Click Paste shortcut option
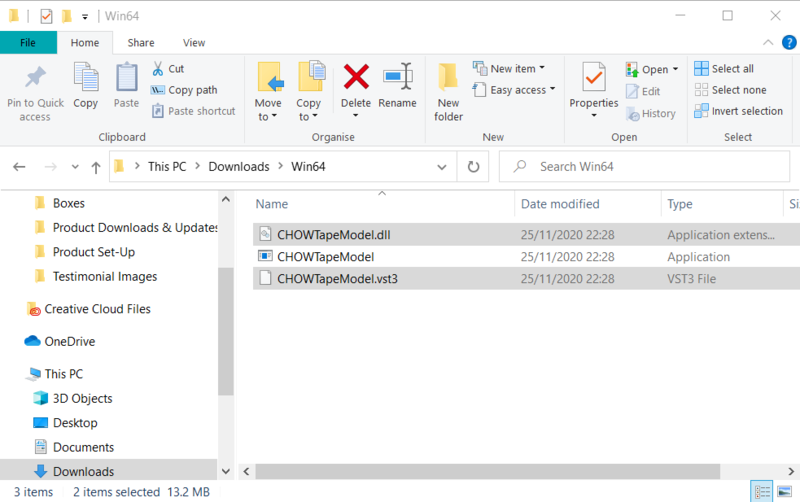The height and width of the screenshot is (502, 800). (194, 111)
